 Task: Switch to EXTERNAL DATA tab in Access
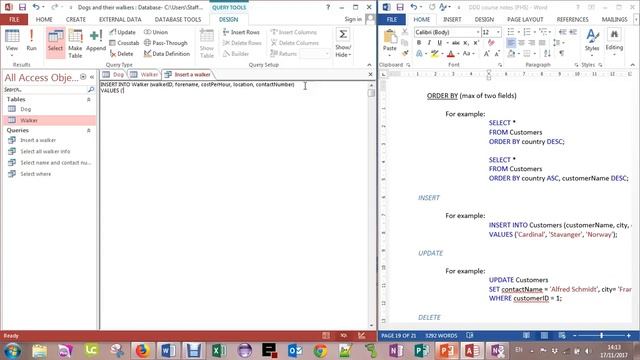[x=120, y=19]
